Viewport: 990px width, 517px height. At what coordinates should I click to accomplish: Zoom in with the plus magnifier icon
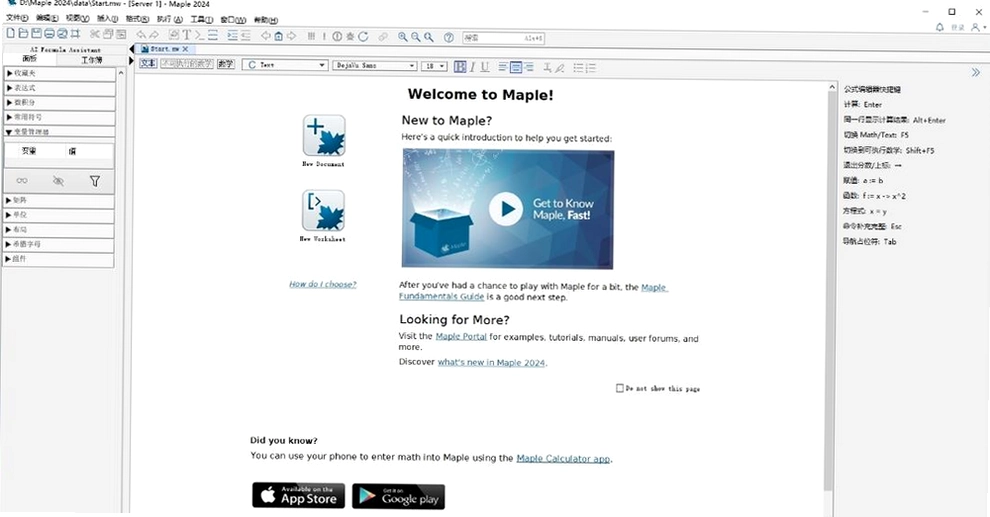pyautogui.click(x=403, y=37)
